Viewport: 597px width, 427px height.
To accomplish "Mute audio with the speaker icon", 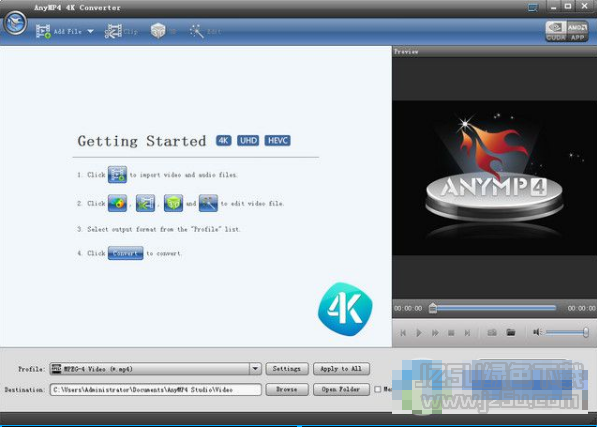I will click(x=537, y=332).
